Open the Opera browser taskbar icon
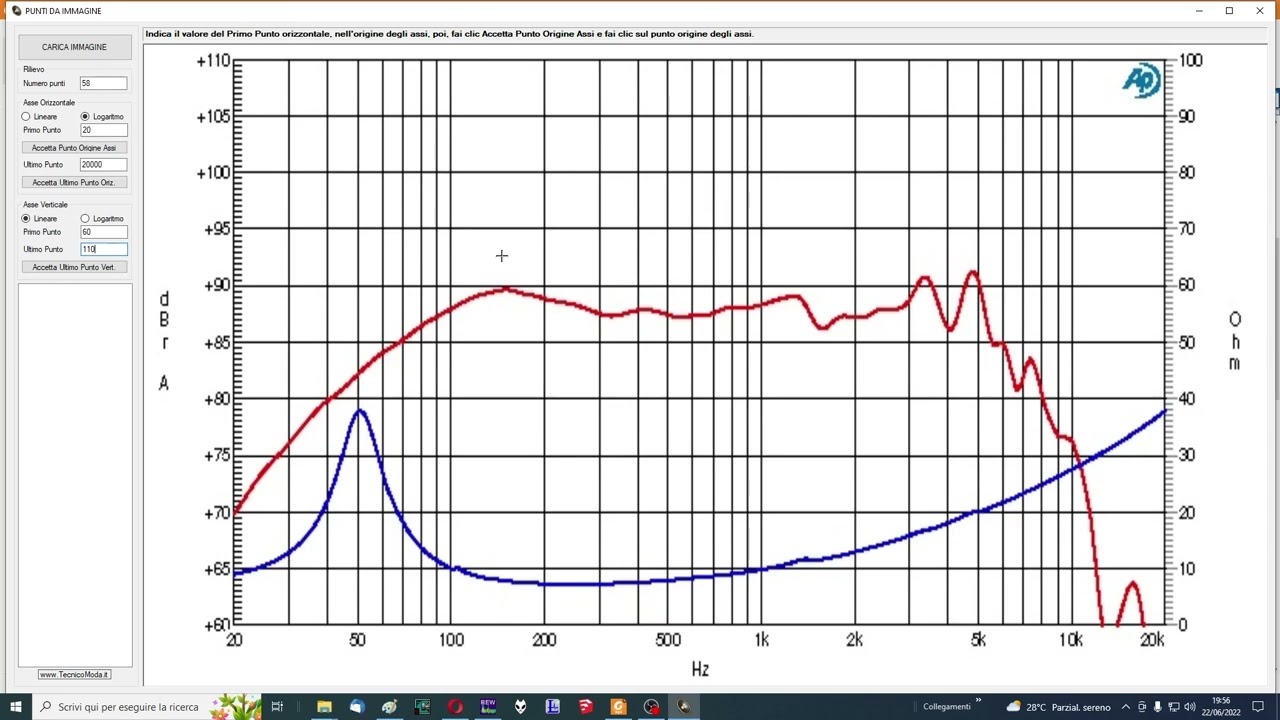 [455, 707]
